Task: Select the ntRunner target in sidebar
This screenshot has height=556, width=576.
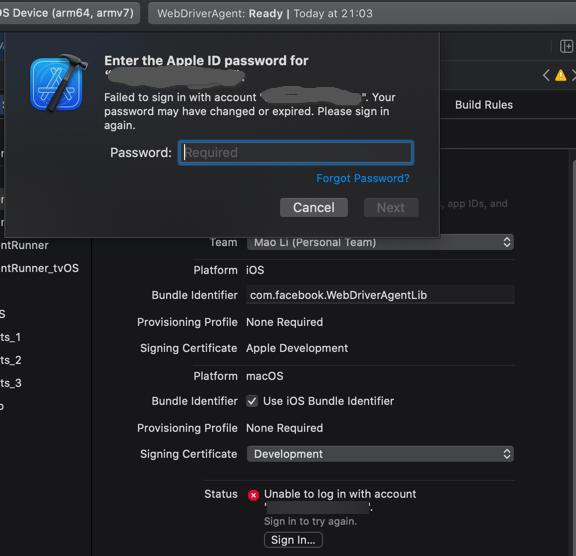Action: click(x=24, y=245)
